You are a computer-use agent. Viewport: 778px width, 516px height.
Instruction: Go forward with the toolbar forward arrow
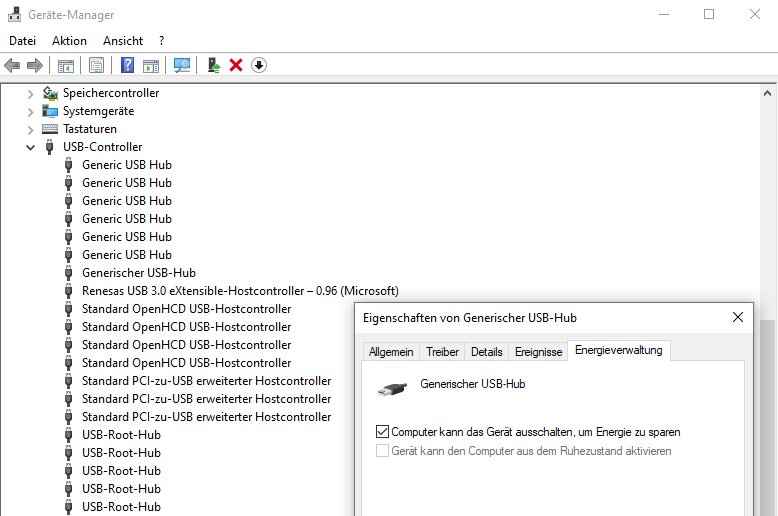(x=35, y=65)
